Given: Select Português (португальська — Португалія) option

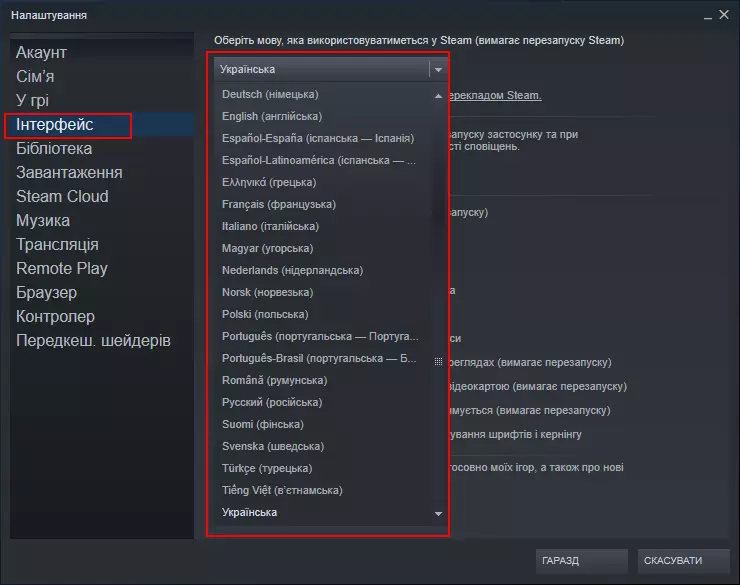Looking at the screenshot, I should click(x=320, y=336).
